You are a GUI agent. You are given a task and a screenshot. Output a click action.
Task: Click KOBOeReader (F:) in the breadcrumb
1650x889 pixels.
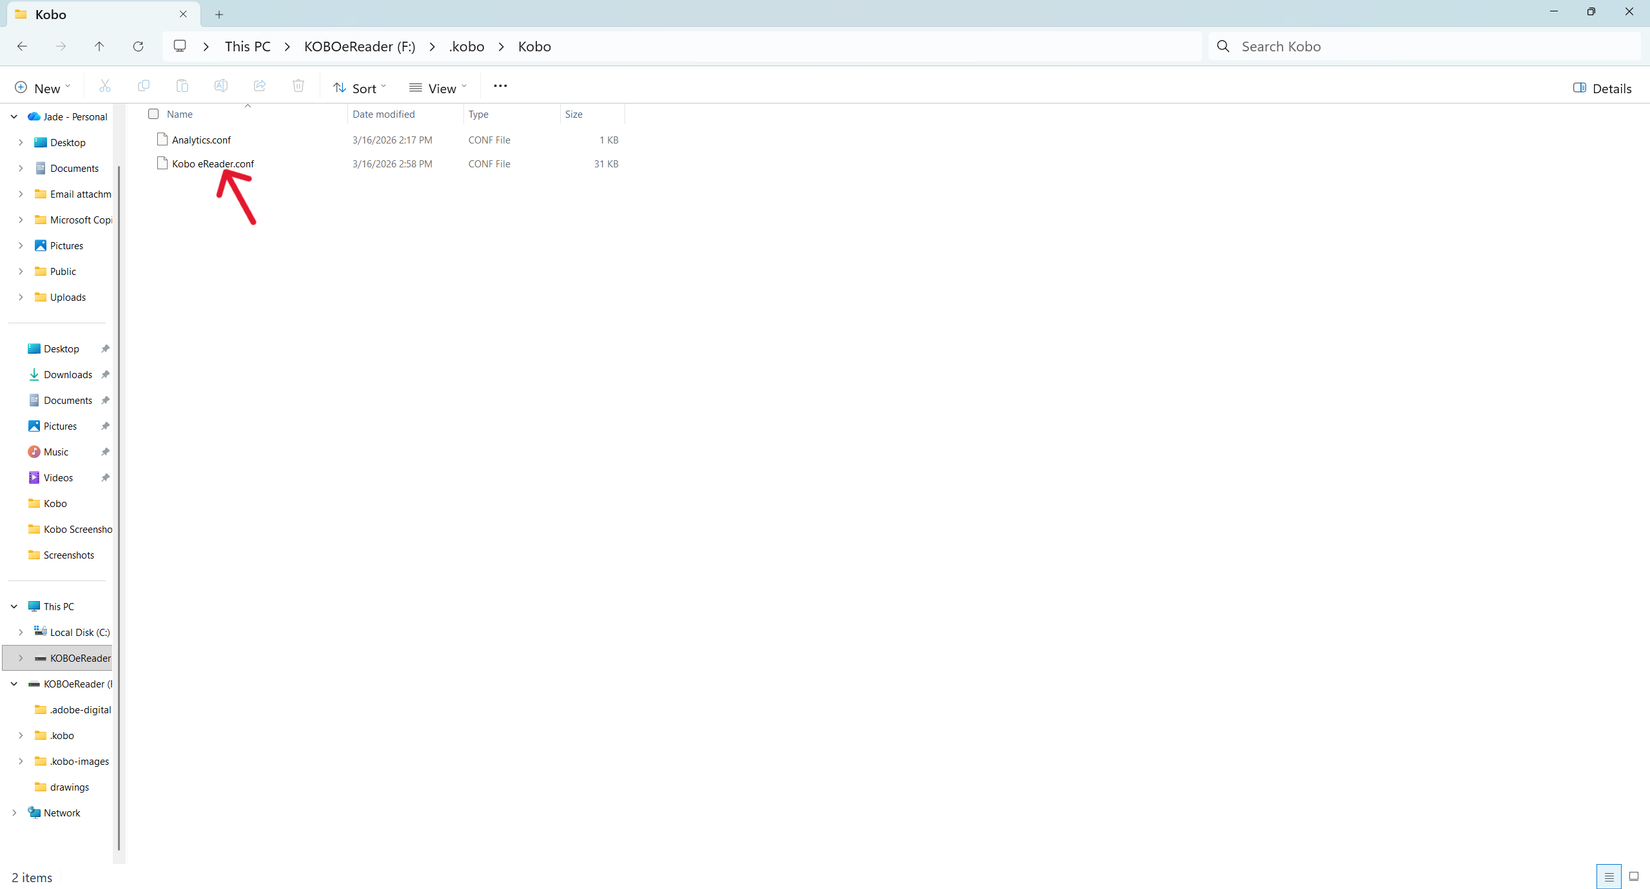click(x=359, y=47)
